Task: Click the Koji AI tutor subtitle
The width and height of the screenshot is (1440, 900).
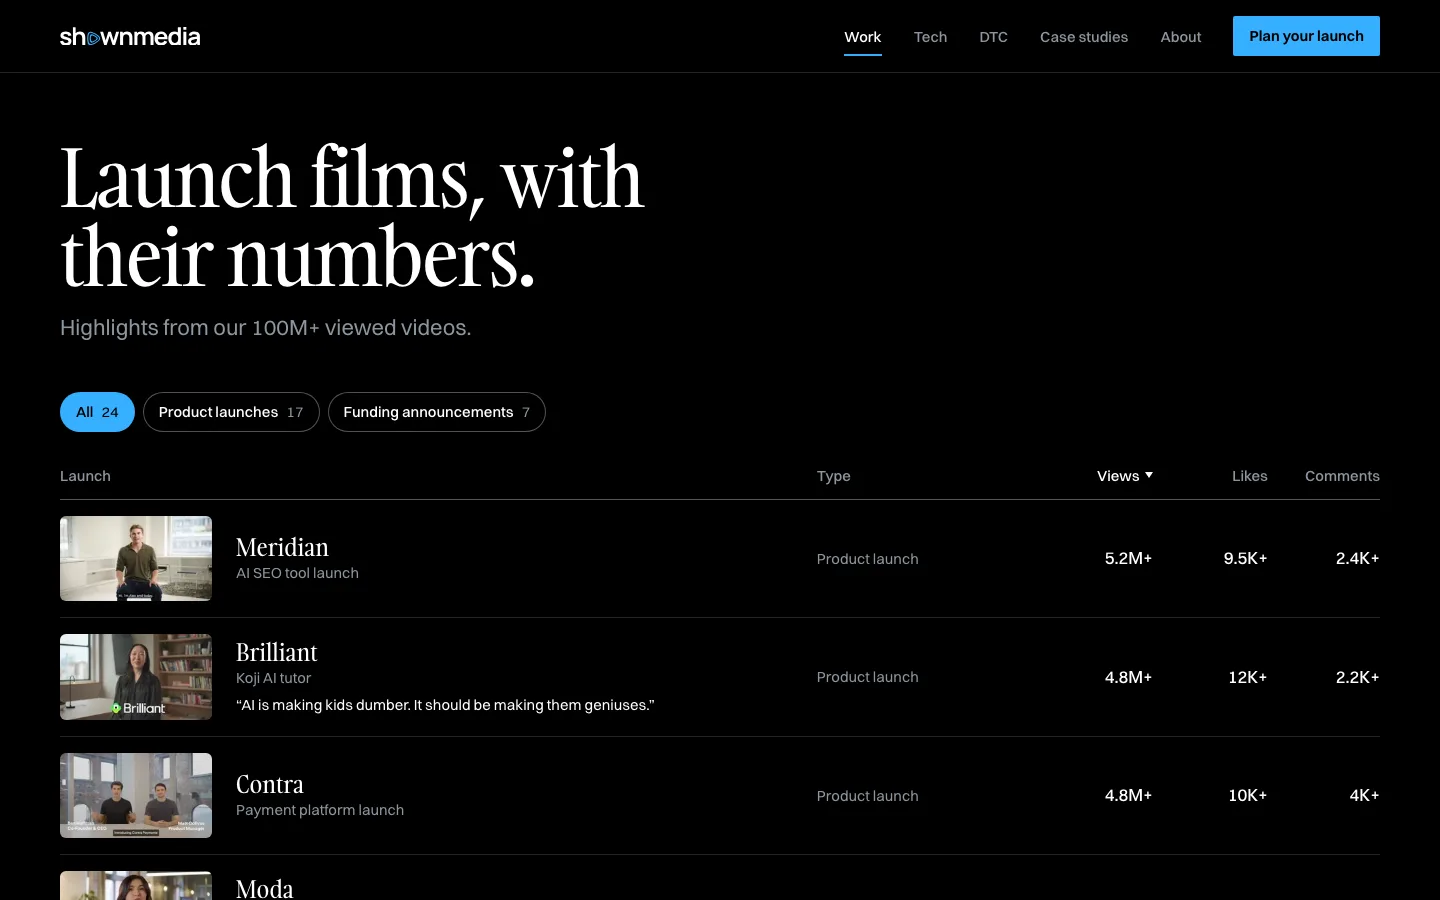Action: coord(273,678)
